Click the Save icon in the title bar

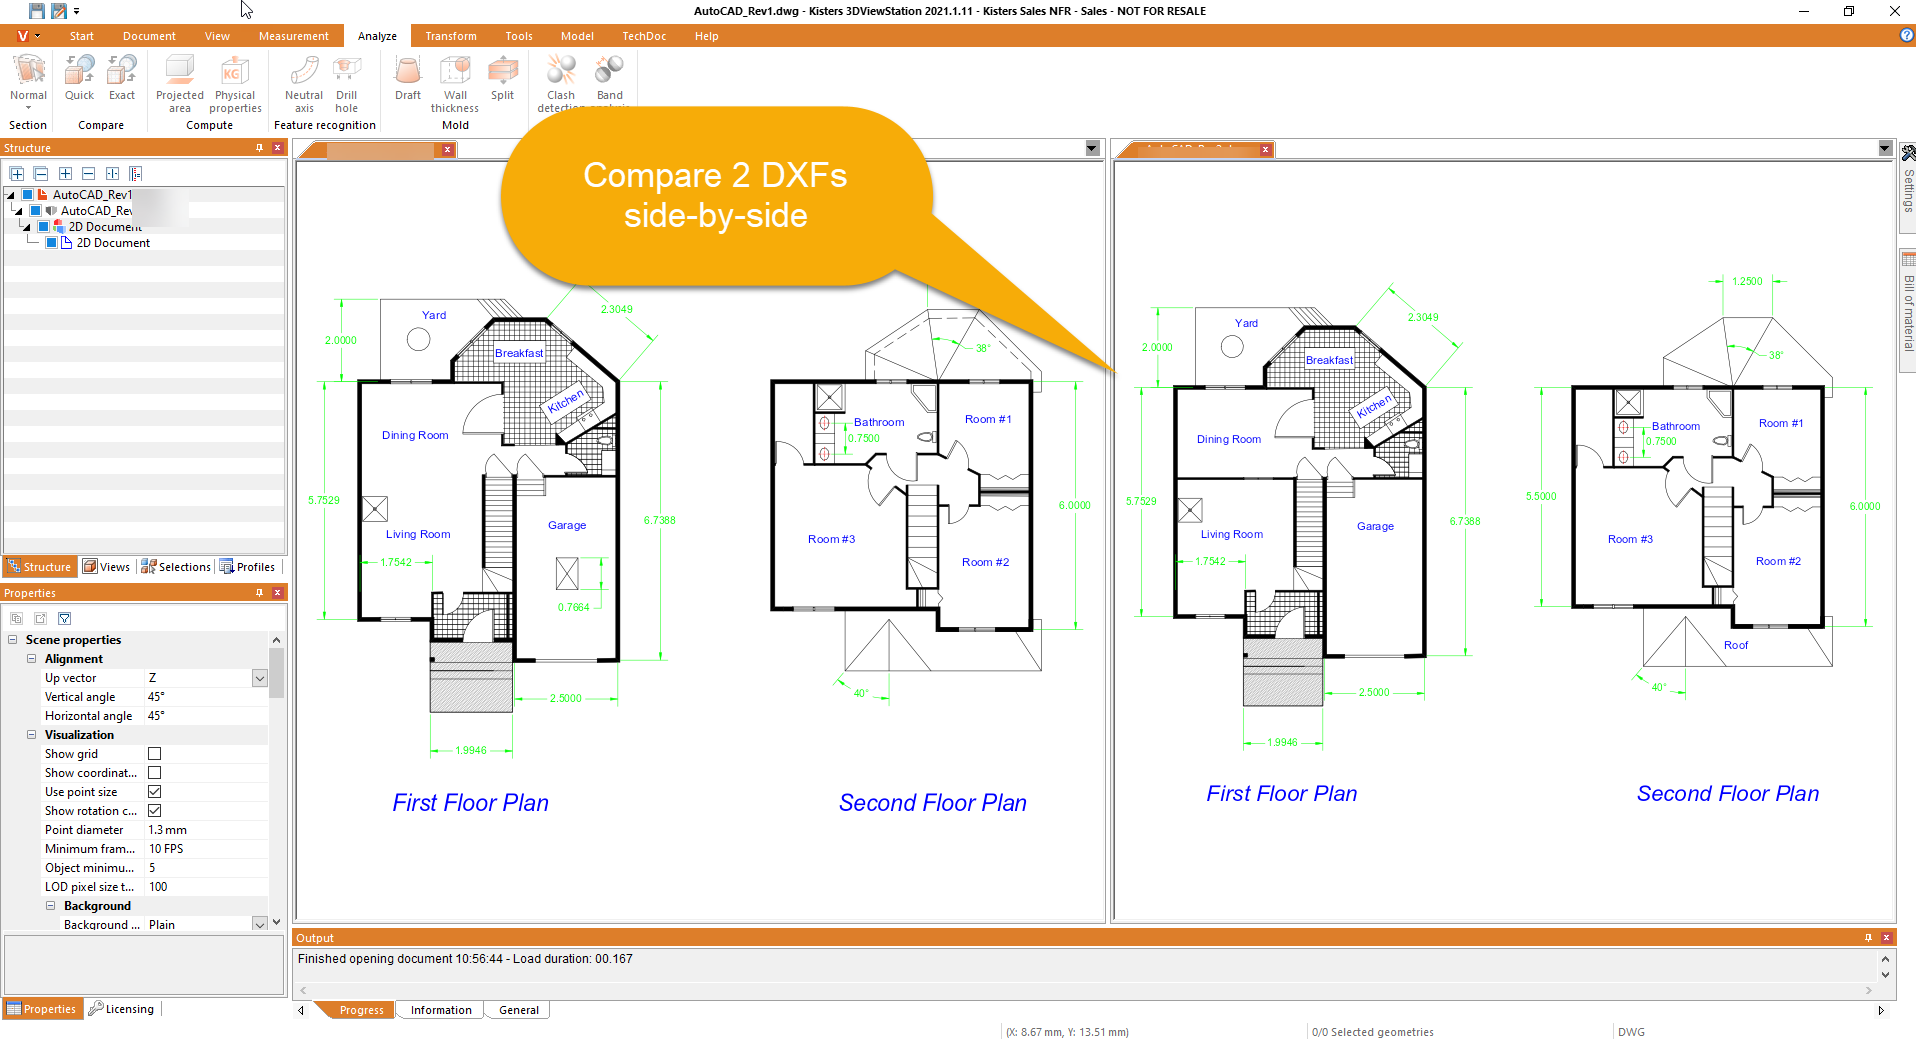pos(37,11)
